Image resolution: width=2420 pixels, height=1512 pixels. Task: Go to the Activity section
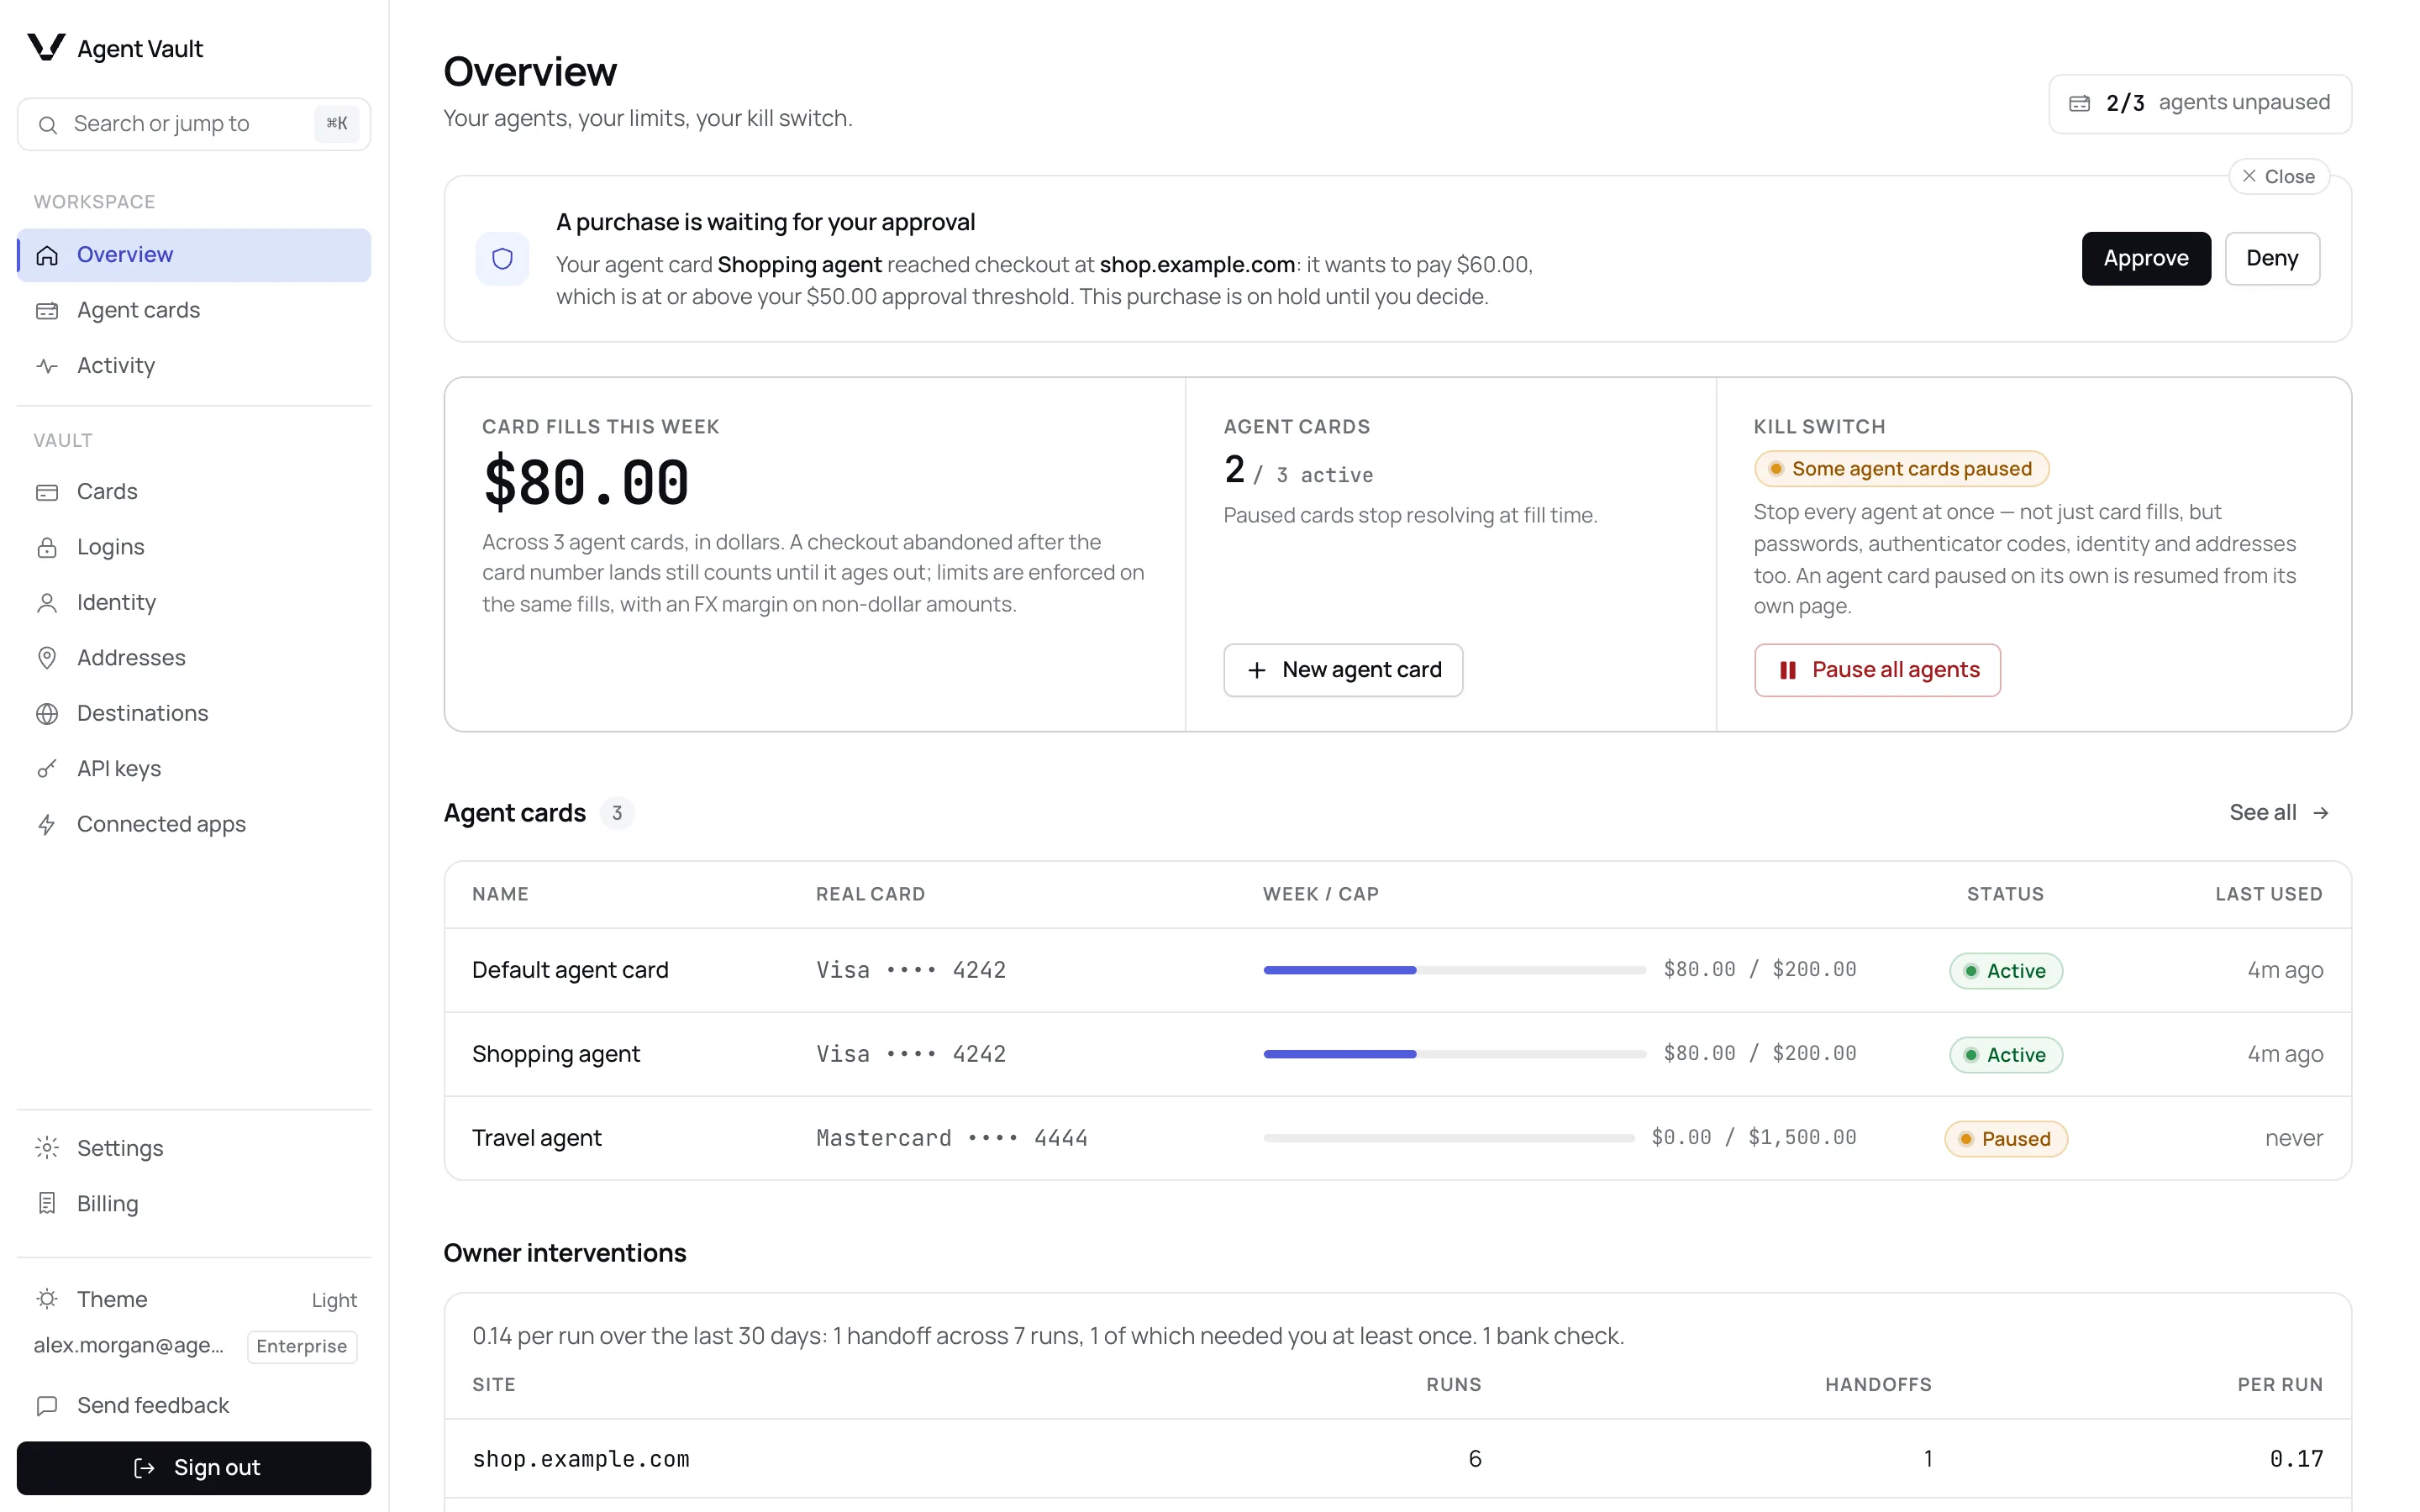[x=194, y=366]
